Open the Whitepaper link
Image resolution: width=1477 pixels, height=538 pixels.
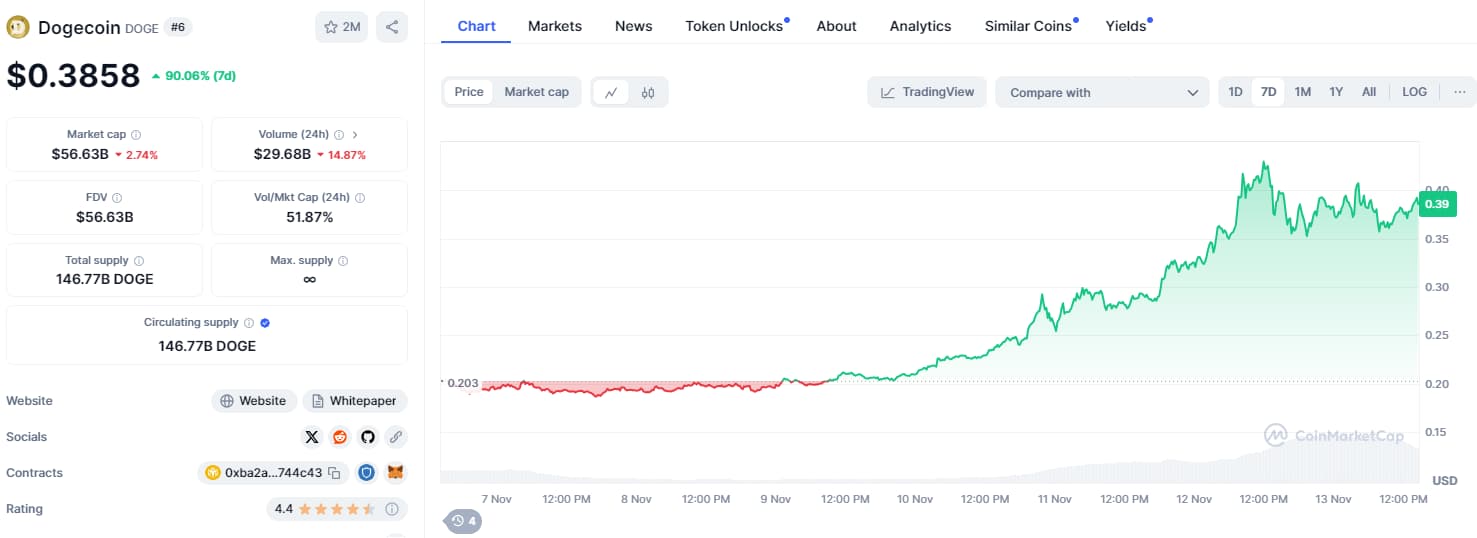pos(355,401)
